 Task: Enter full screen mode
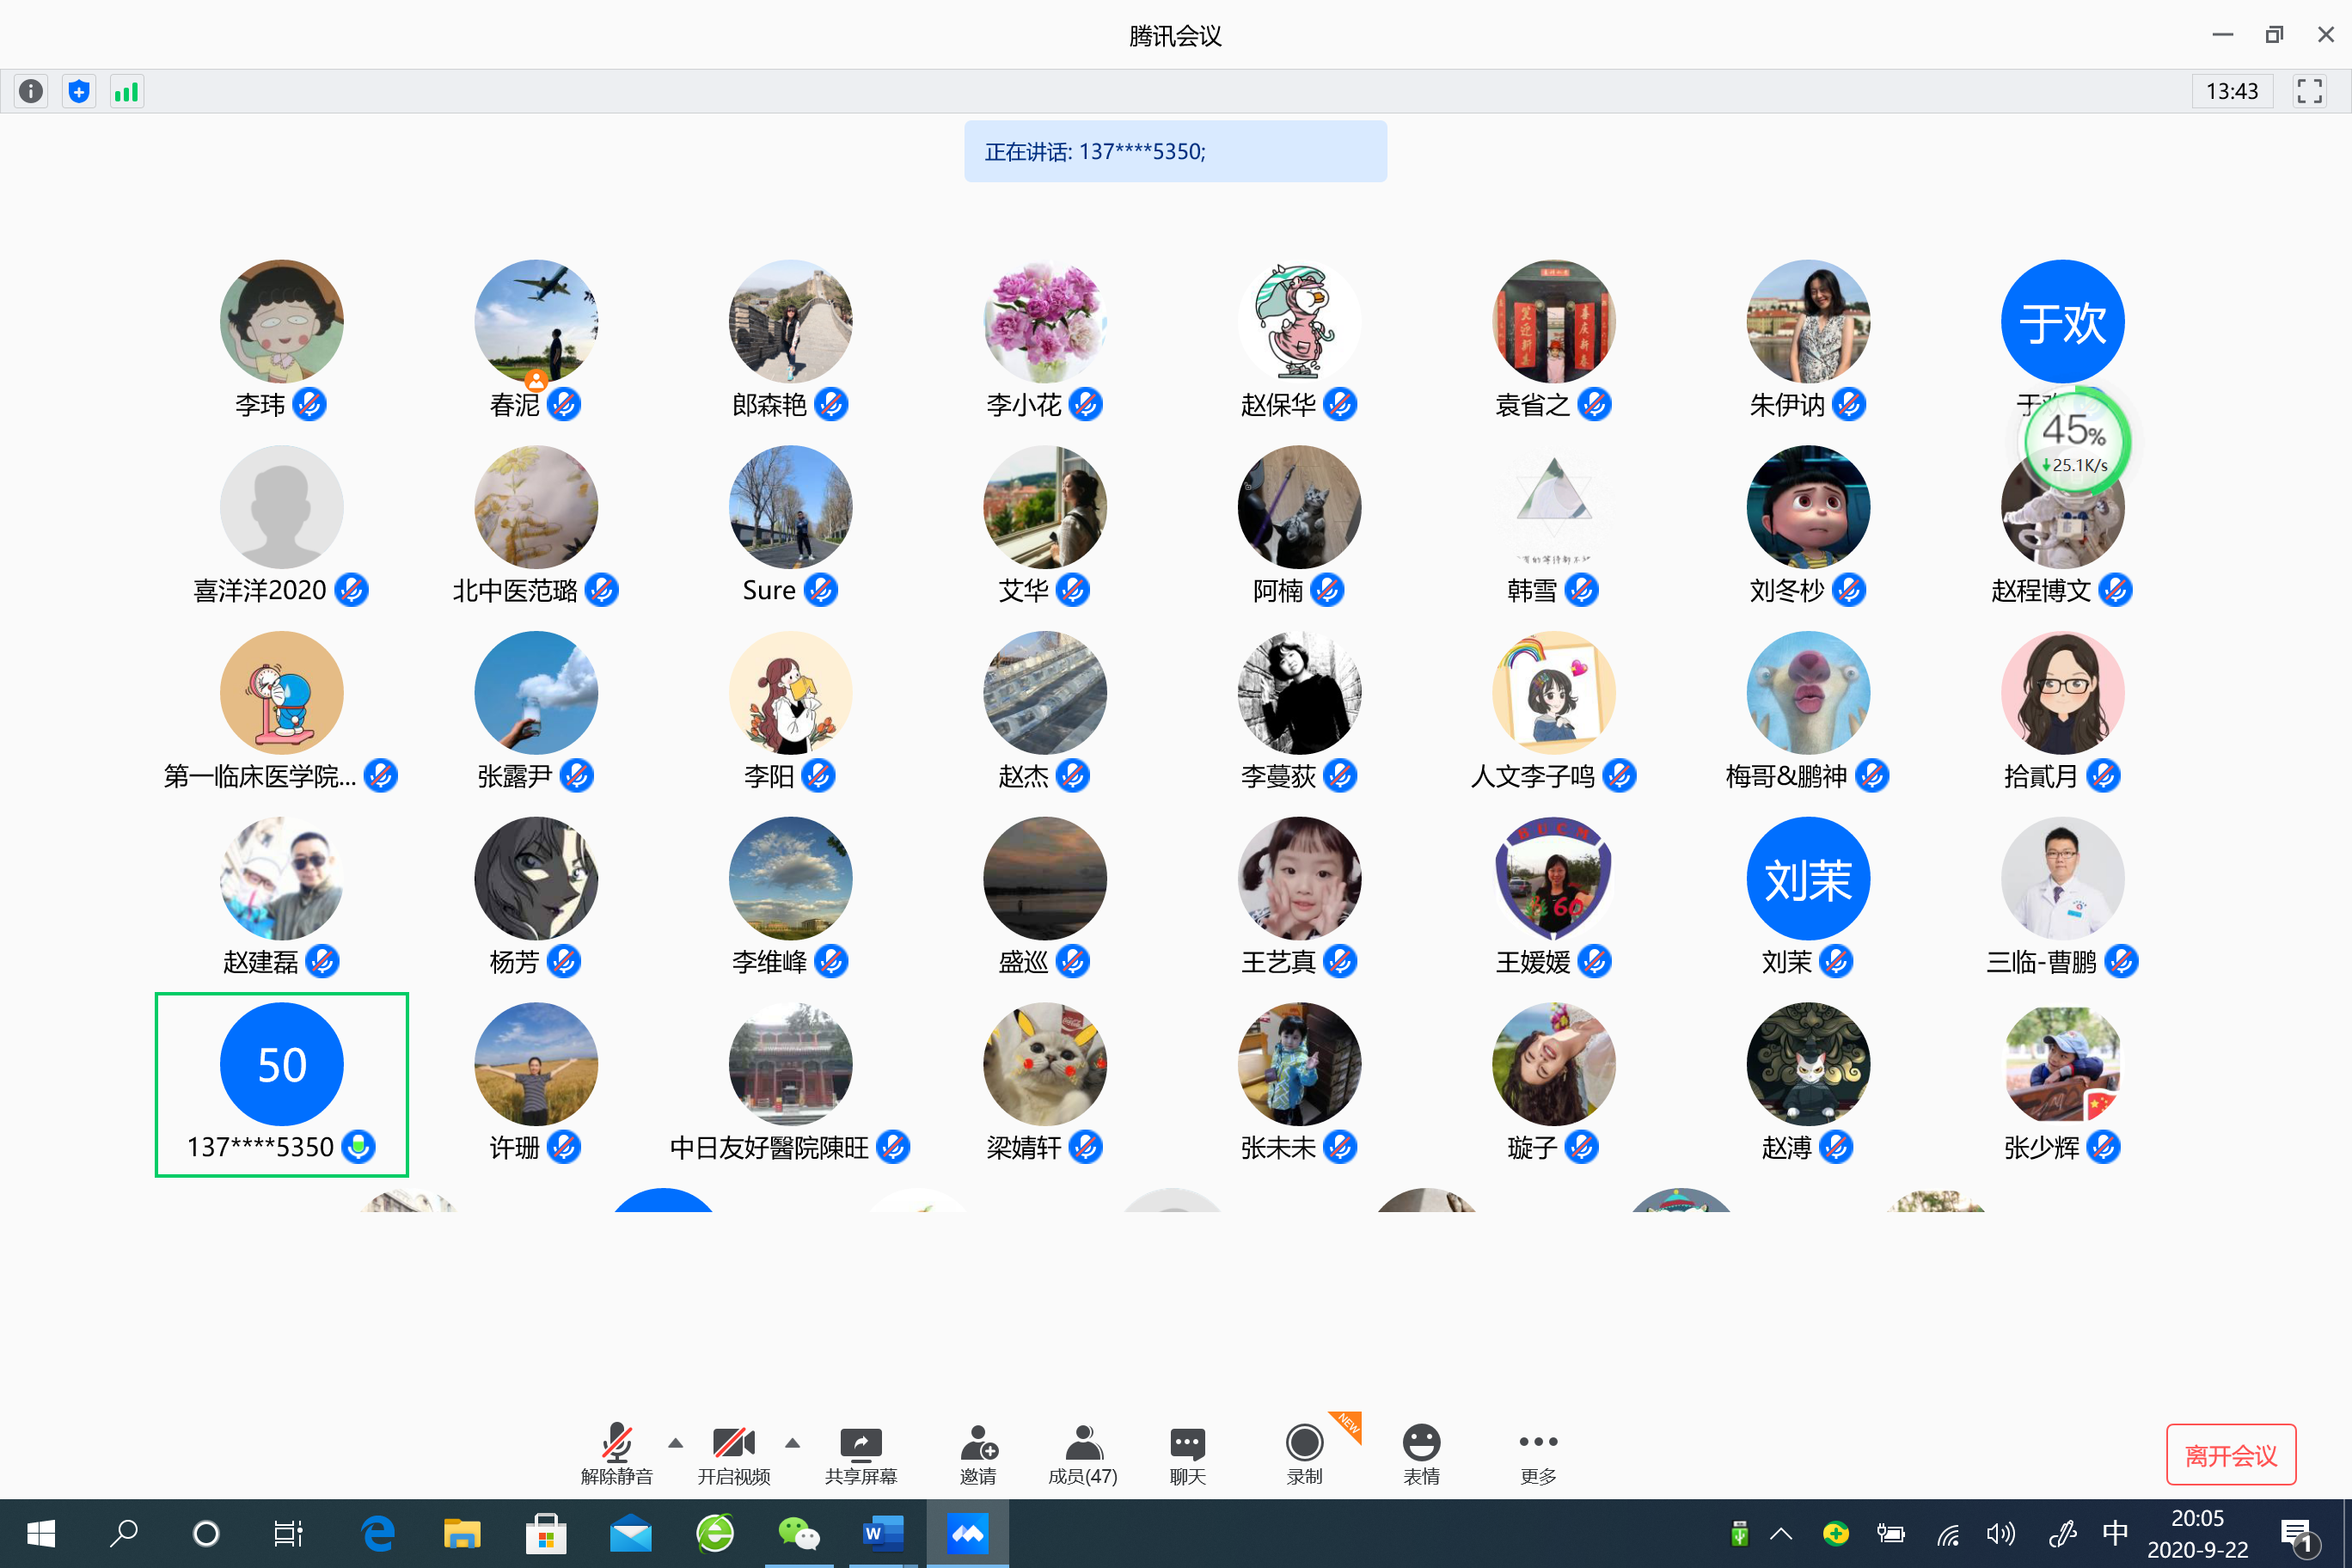point(2309,92)
